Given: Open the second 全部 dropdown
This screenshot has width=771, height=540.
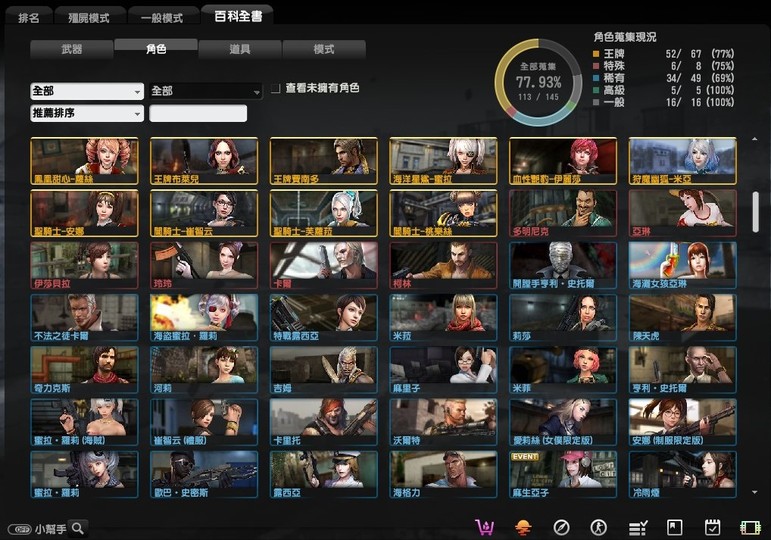Looking at the screenshot, I should point(205,91).
